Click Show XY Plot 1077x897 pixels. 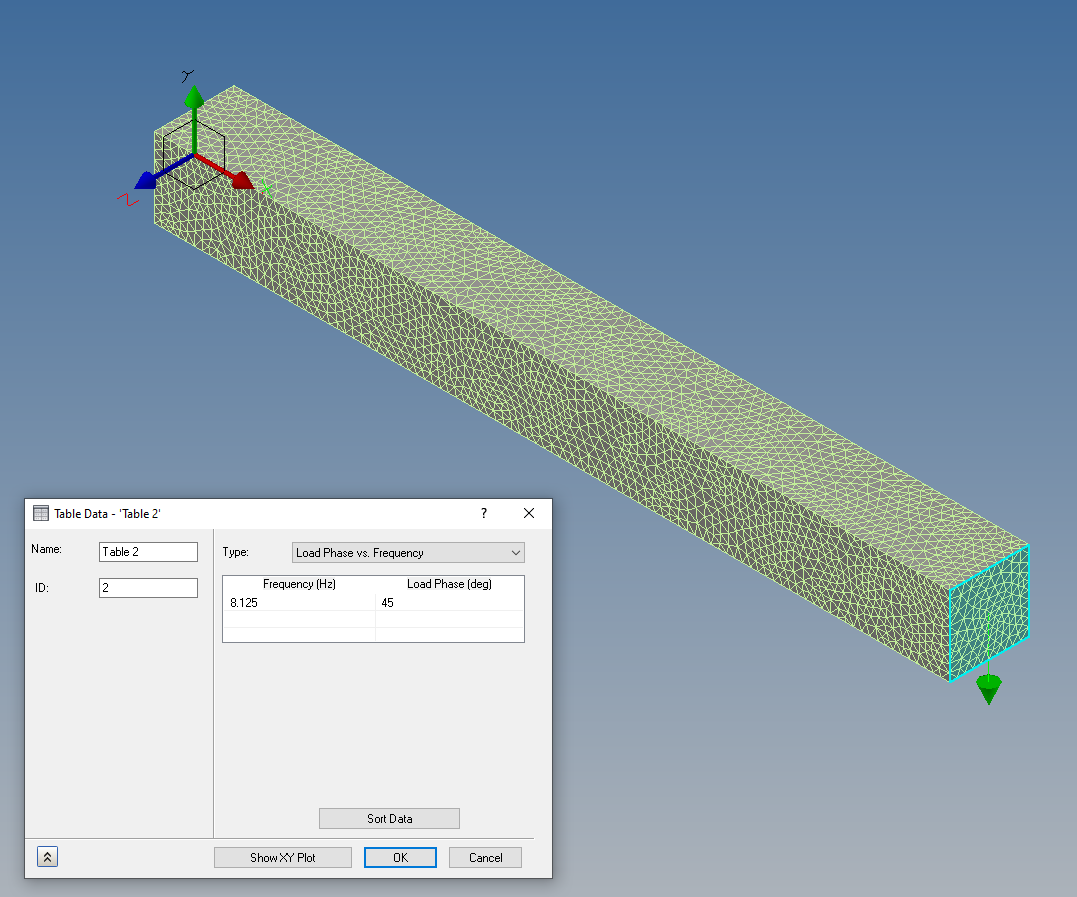[x=282, y=857]
